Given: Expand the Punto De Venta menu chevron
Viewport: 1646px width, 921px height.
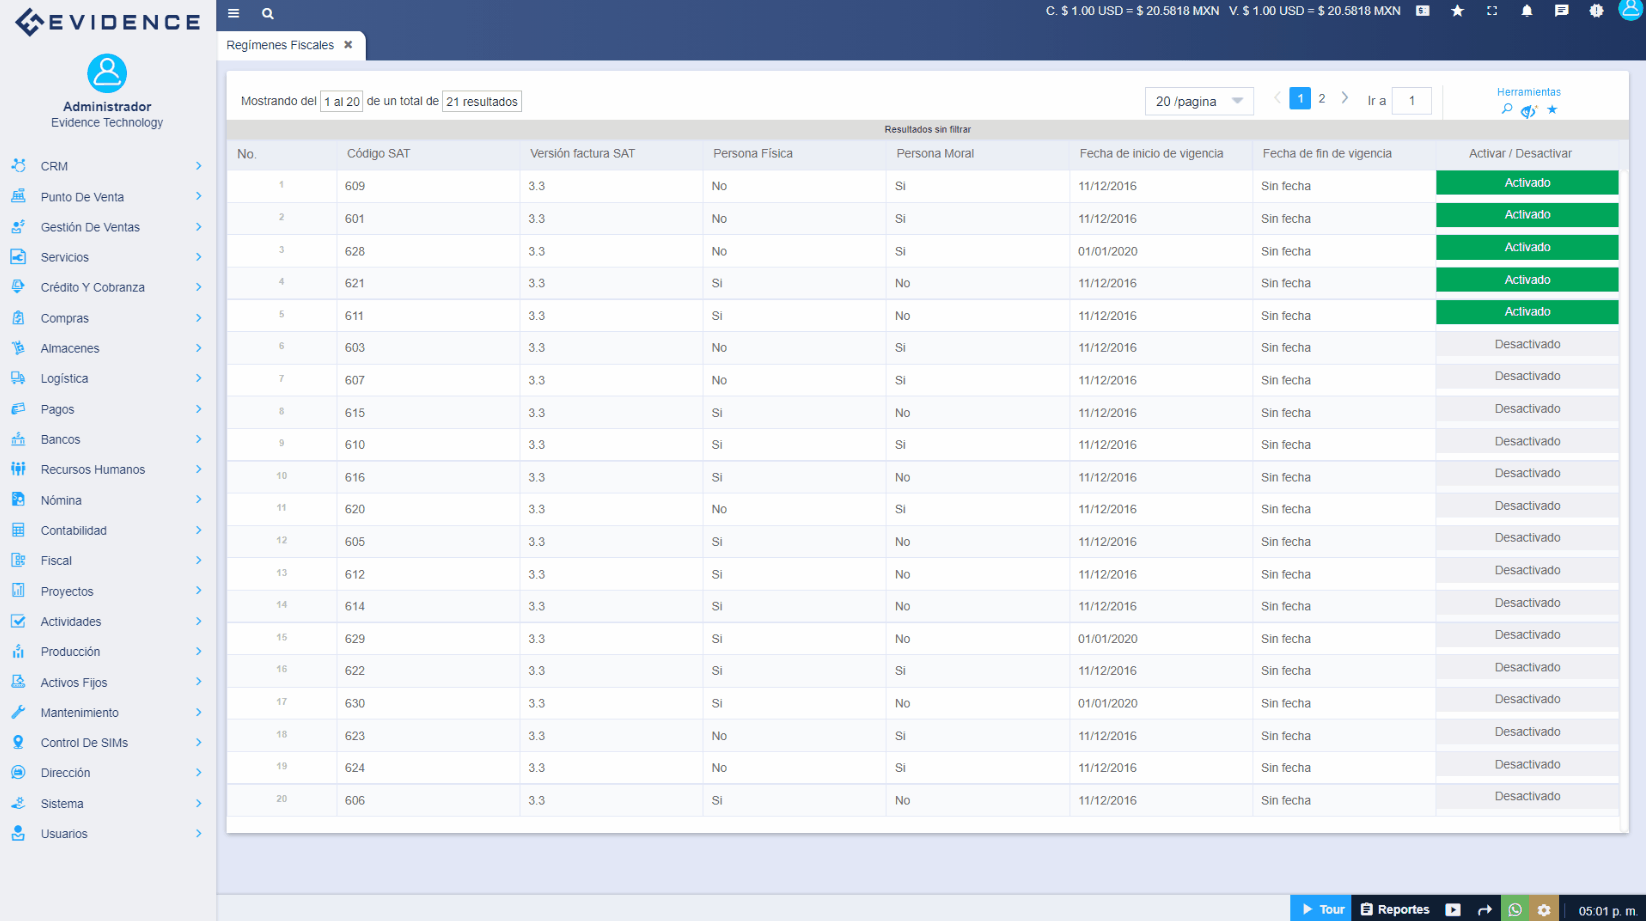Looking at the screenshot, I should point(199,196).
